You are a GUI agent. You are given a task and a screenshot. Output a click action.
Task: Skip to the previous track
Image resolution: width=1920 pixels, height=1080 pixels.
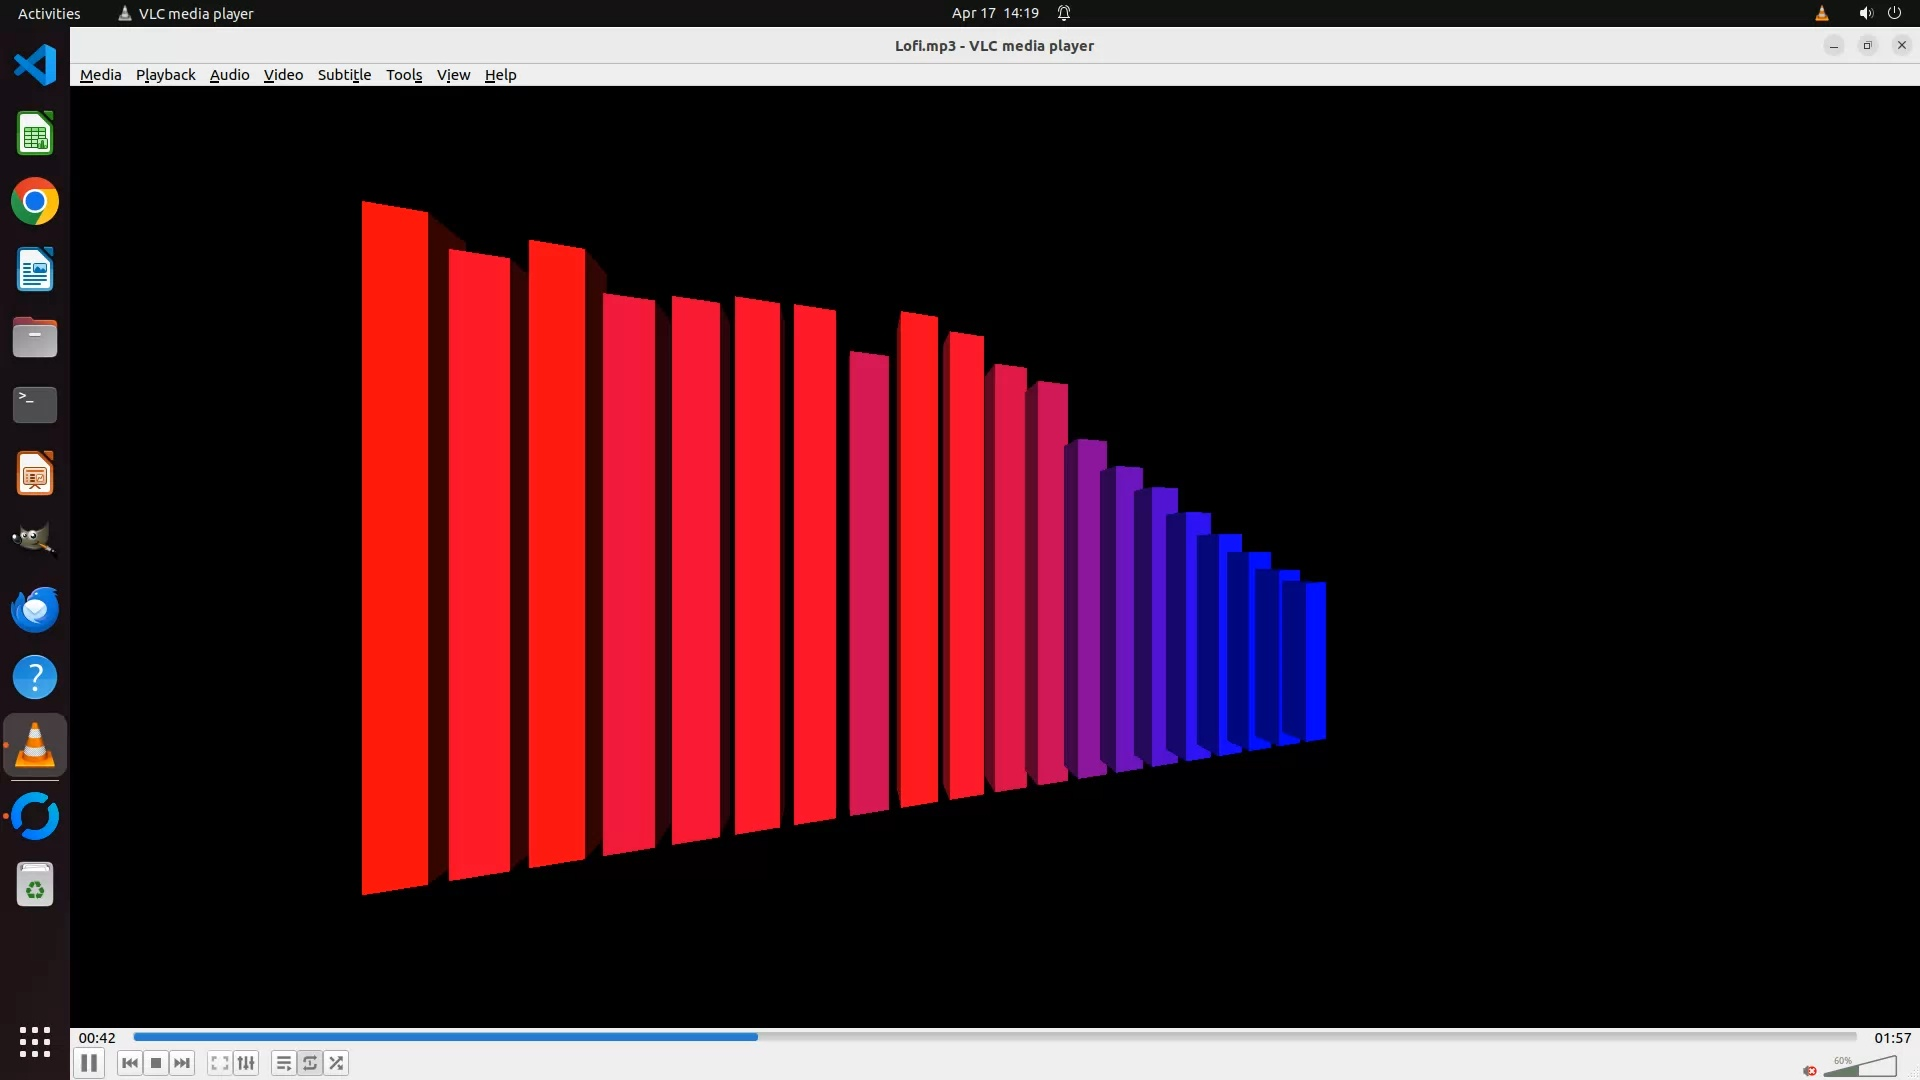click(130, 1063)
